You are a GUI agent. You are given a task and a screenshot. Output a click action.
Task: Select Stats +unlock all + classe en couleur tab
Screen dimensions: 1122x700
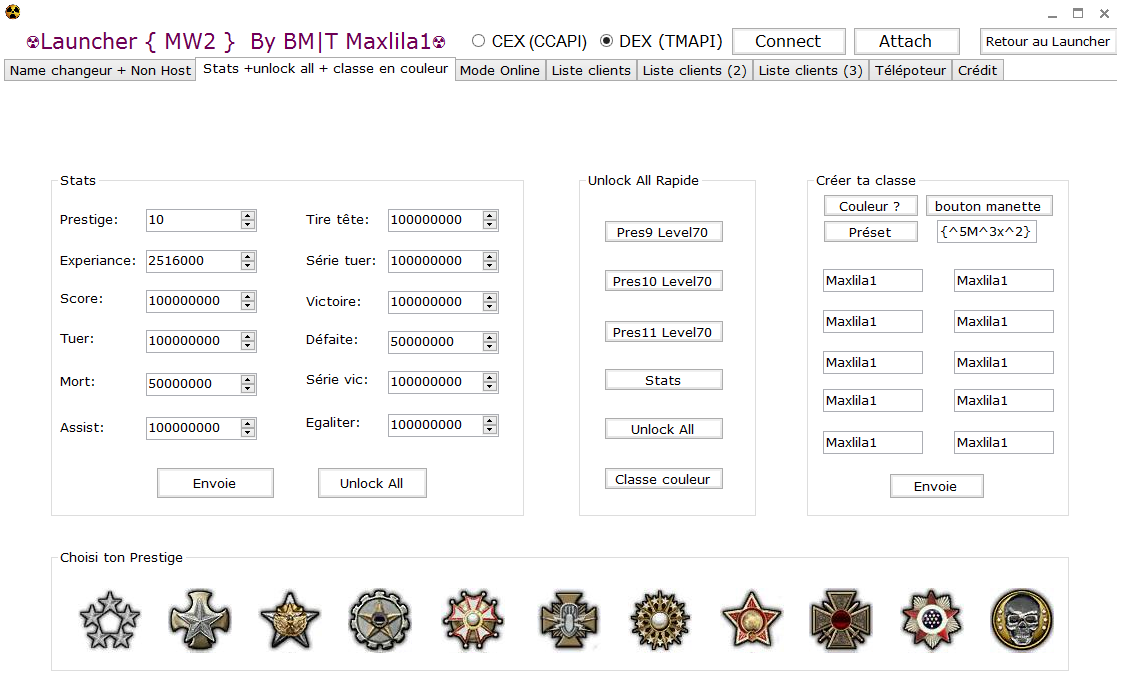point(325,69)
